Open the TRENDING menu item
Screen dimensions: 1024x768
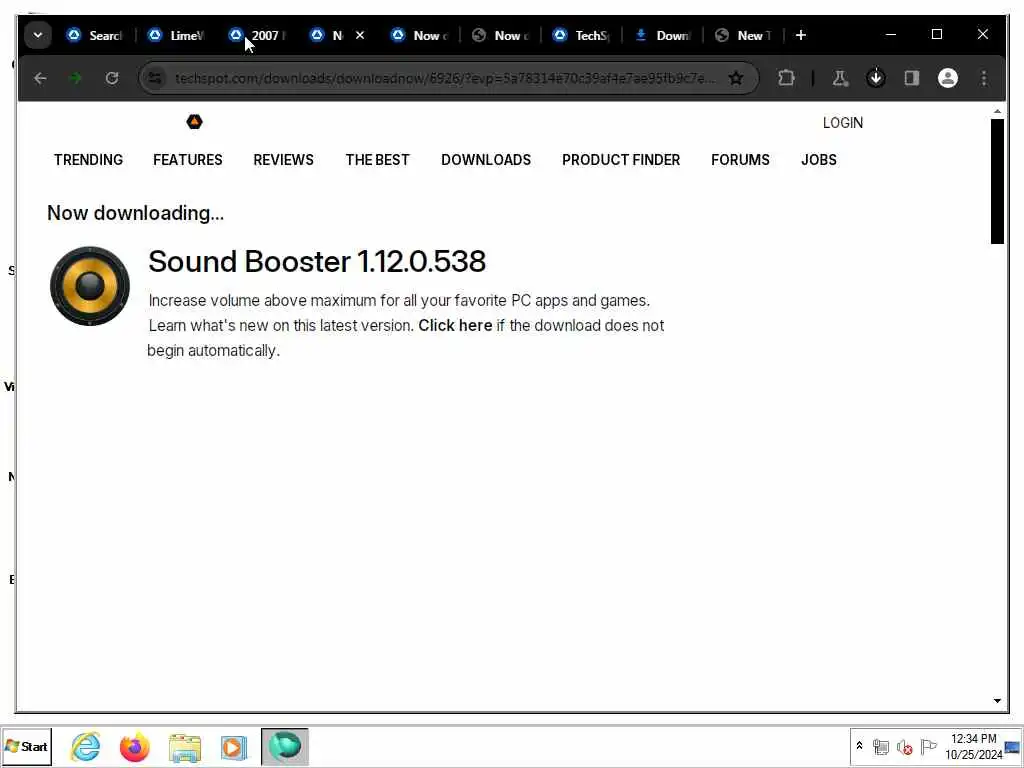pyautogui.click(x=88, y=160)
